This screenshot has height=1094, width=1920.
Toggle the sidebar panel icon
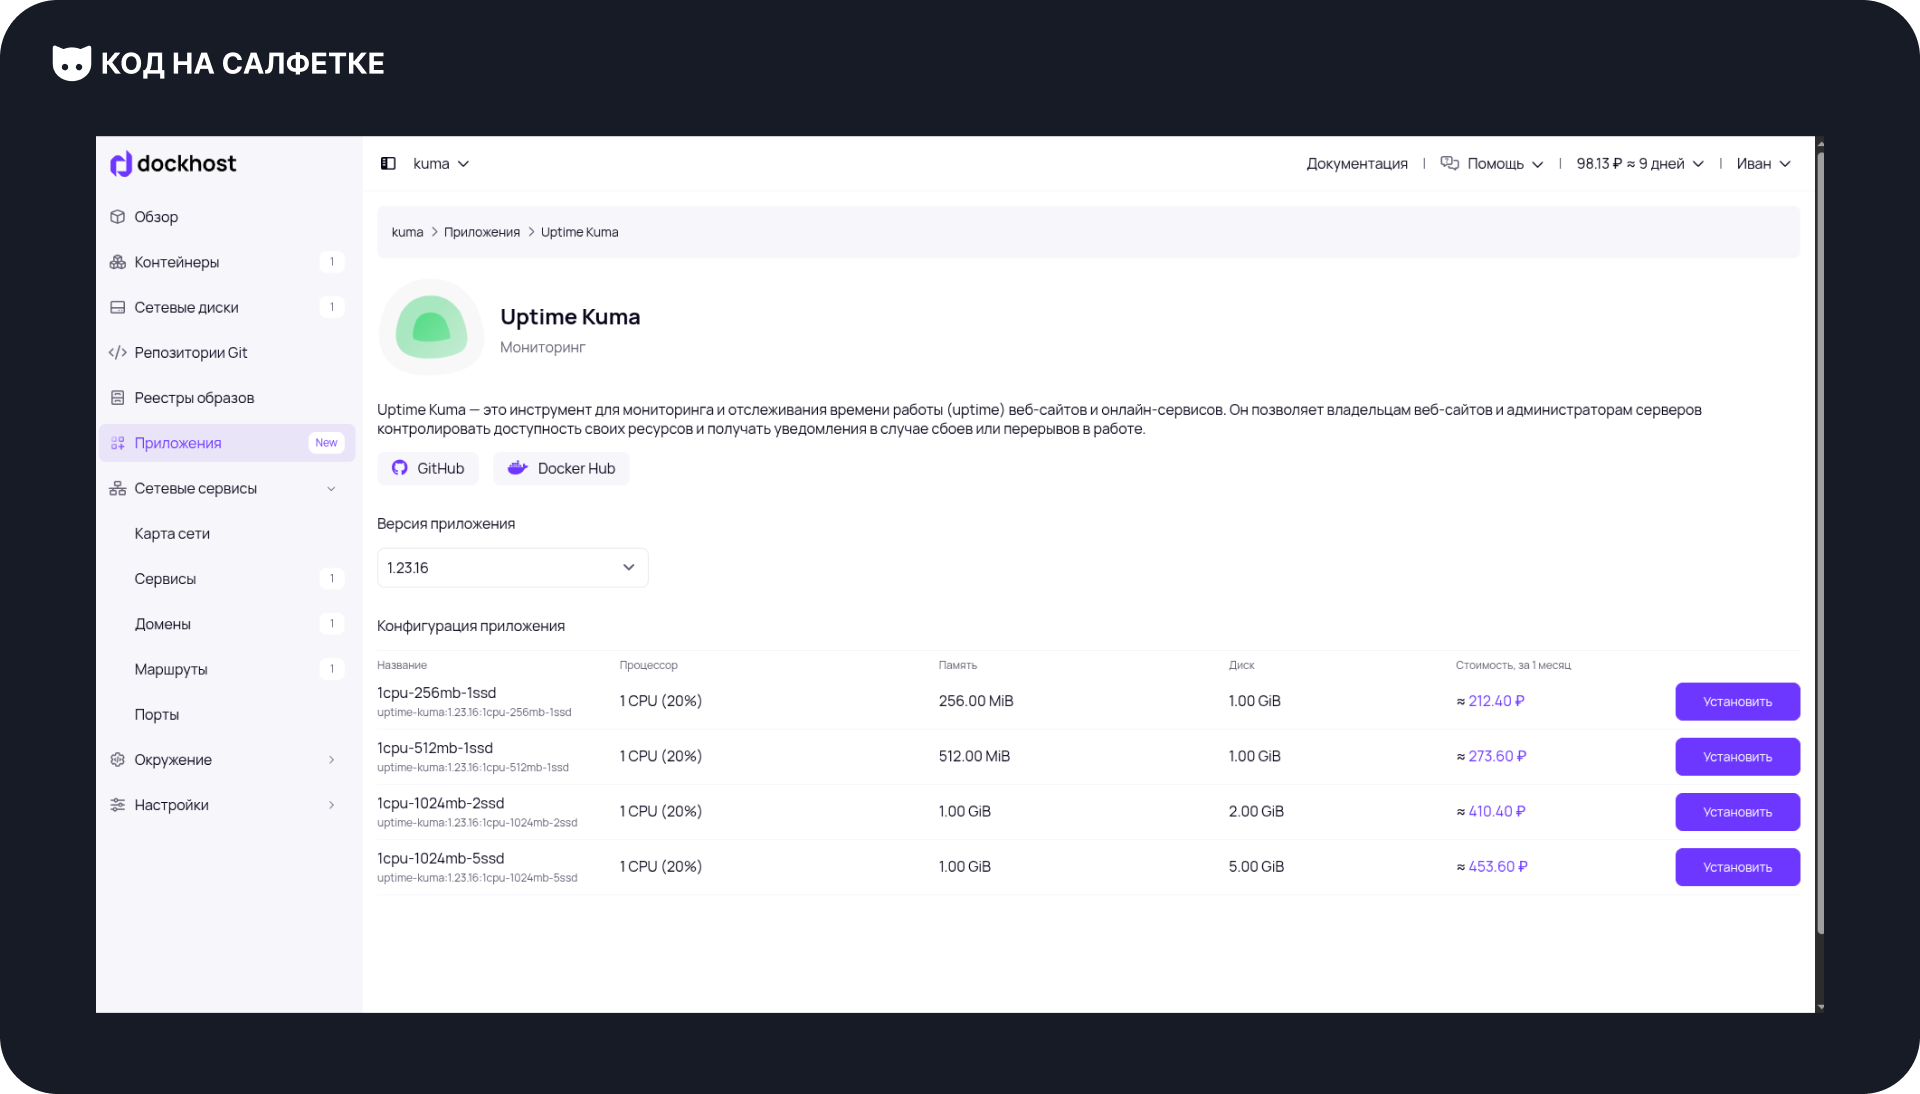click(x=388, y=164)
